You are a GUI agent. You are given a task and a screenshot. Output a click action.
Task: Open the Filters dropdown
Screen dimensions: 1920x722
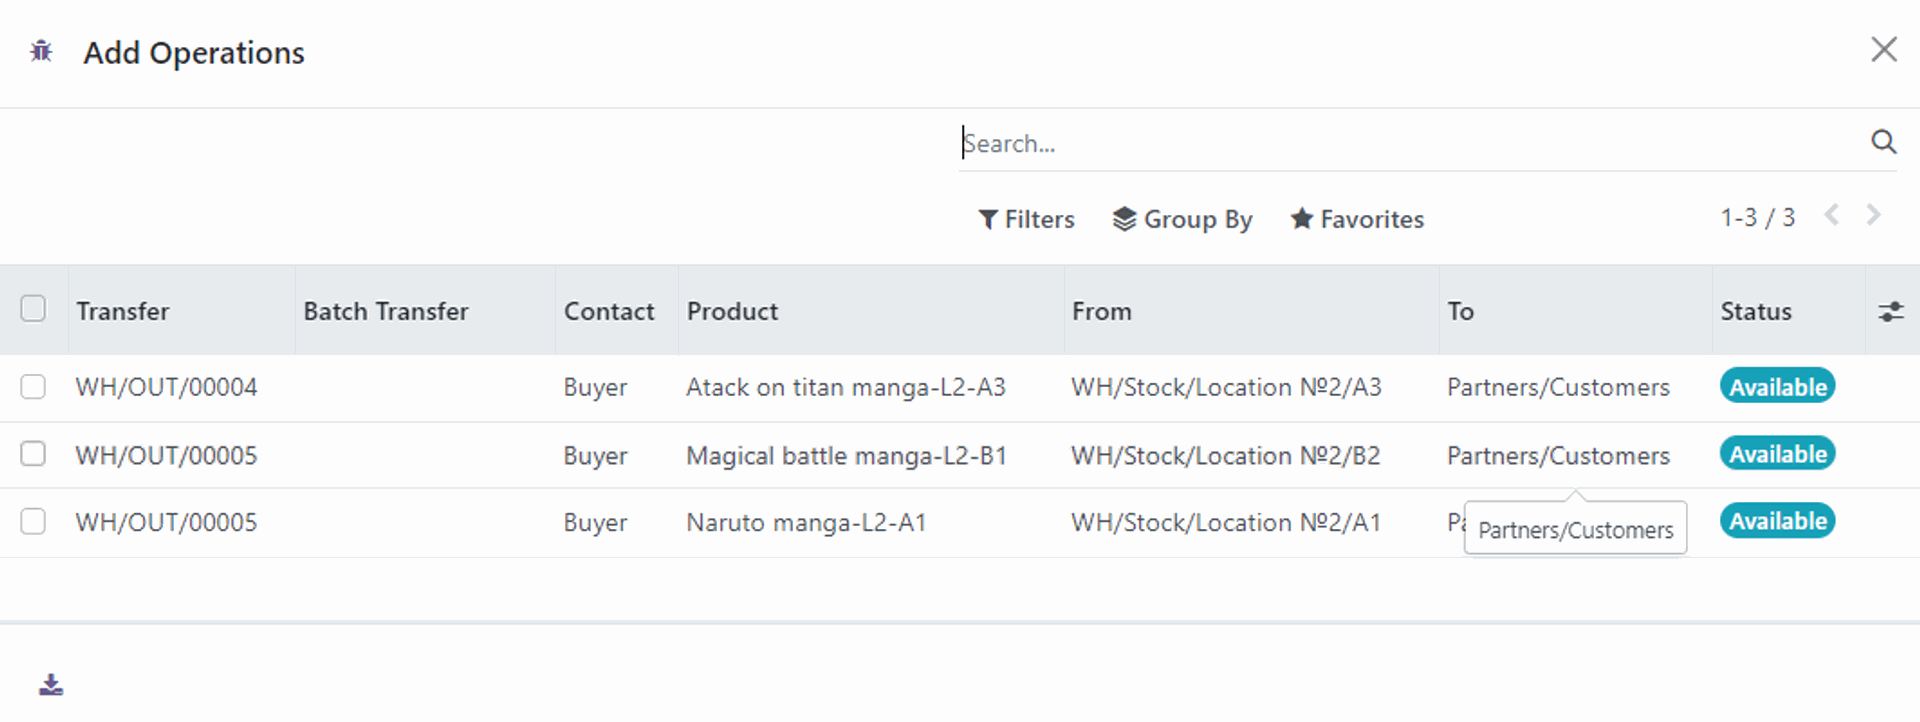pos(1026,219)
